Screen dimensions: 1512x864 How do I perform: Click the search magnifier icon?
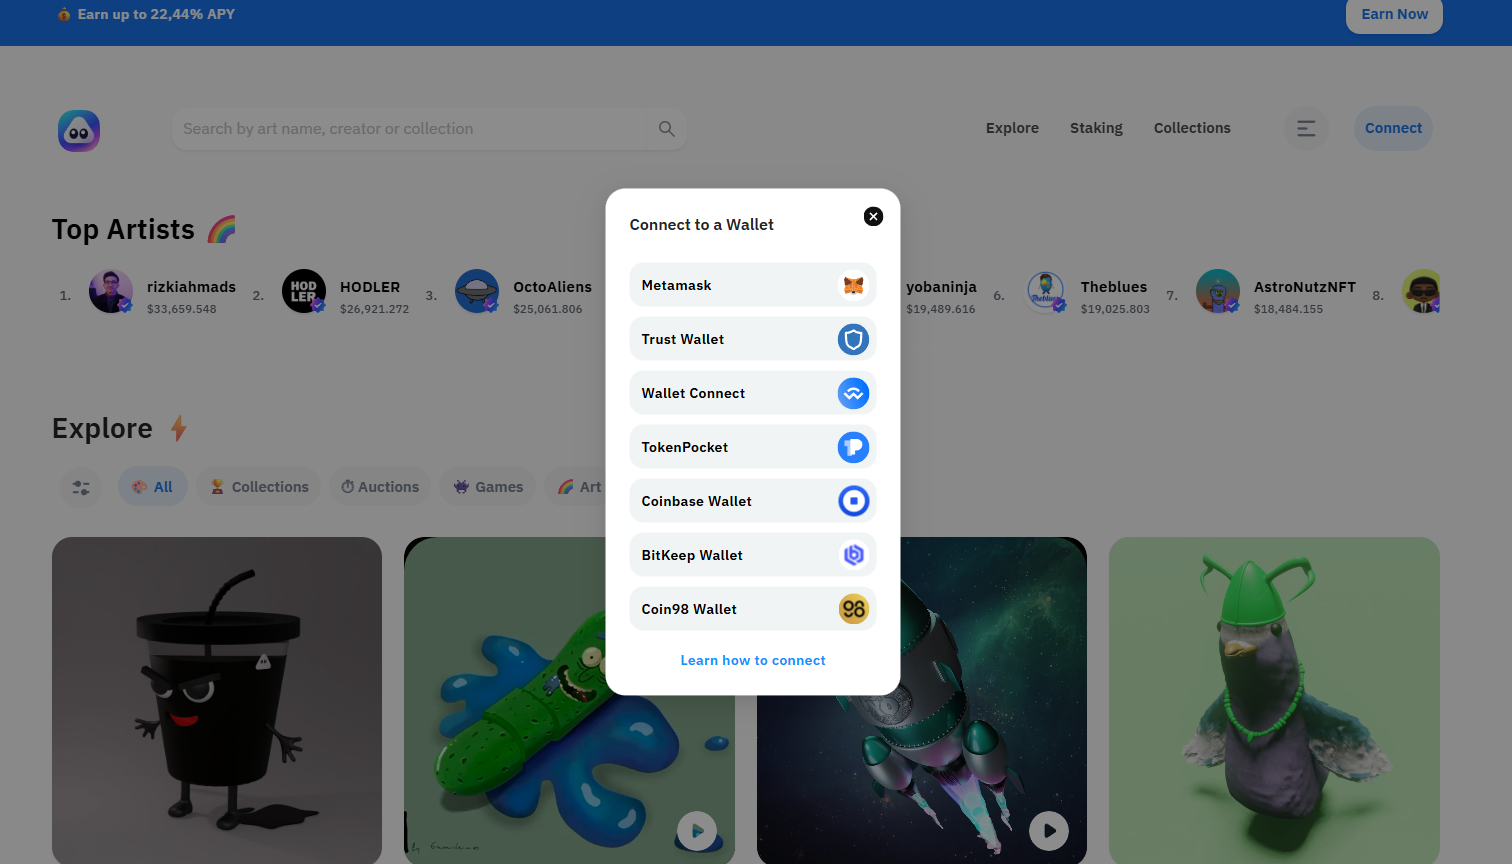[x=665, y=129]
